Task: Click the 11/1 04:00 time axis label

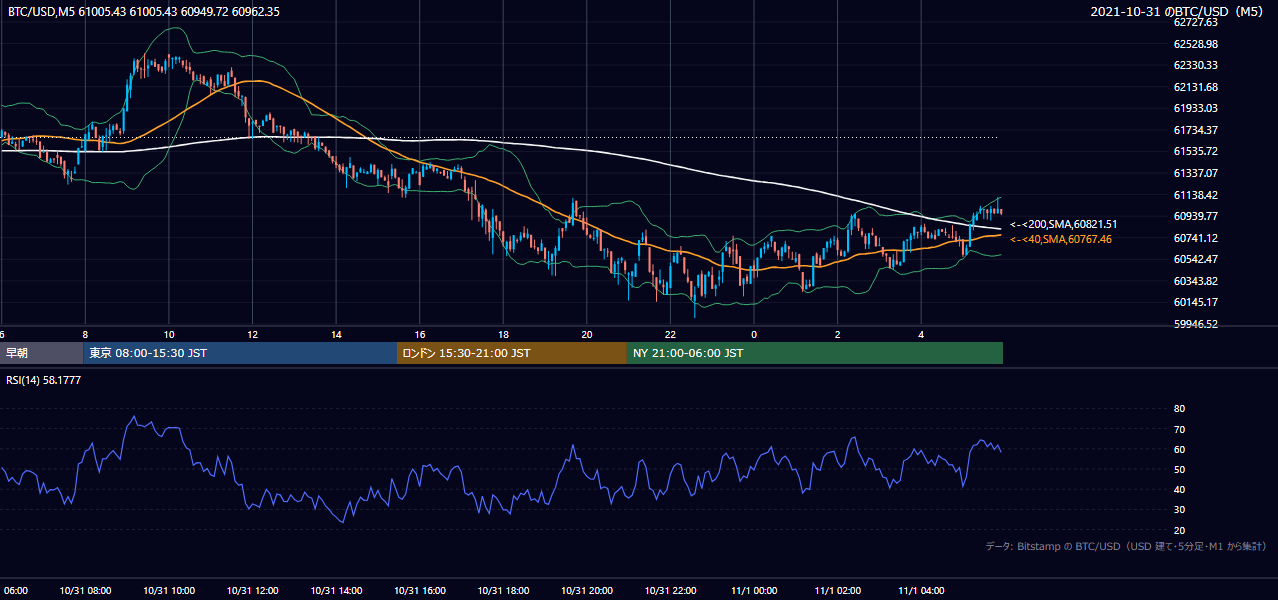Action: tap(920, 590)
